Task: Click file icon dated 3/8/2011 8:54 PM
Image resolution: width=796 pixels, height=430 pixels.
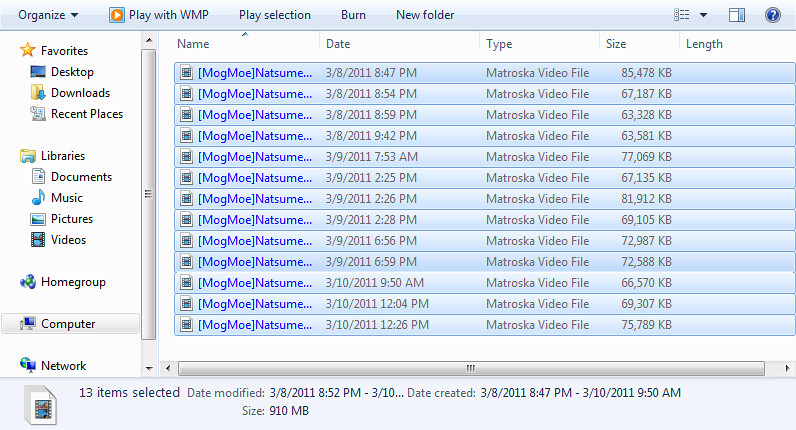Action: [186, 93]
